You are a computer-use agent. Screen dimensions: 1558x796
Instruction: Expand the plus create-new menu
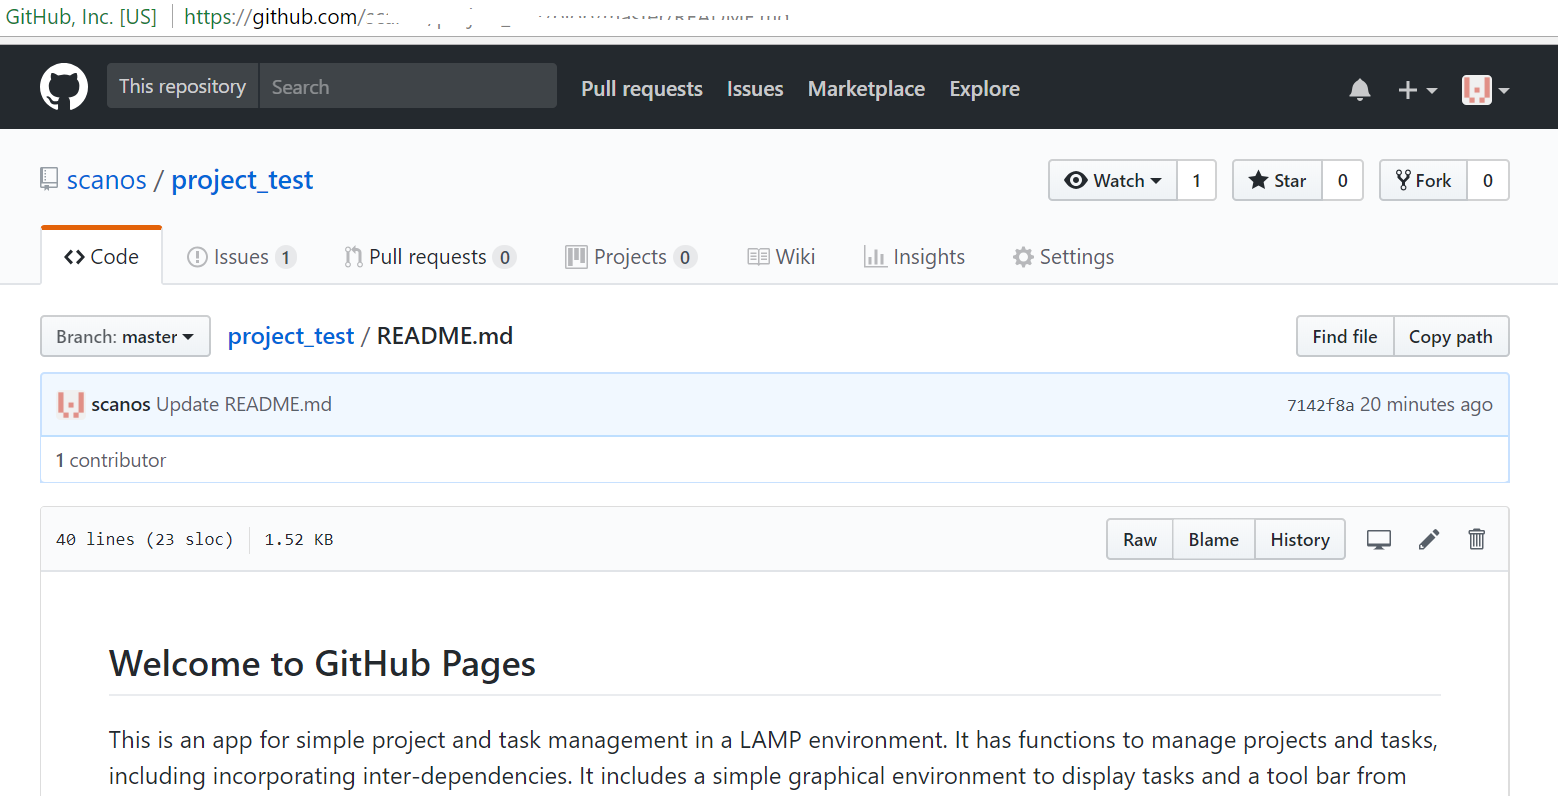(1417, 90)
